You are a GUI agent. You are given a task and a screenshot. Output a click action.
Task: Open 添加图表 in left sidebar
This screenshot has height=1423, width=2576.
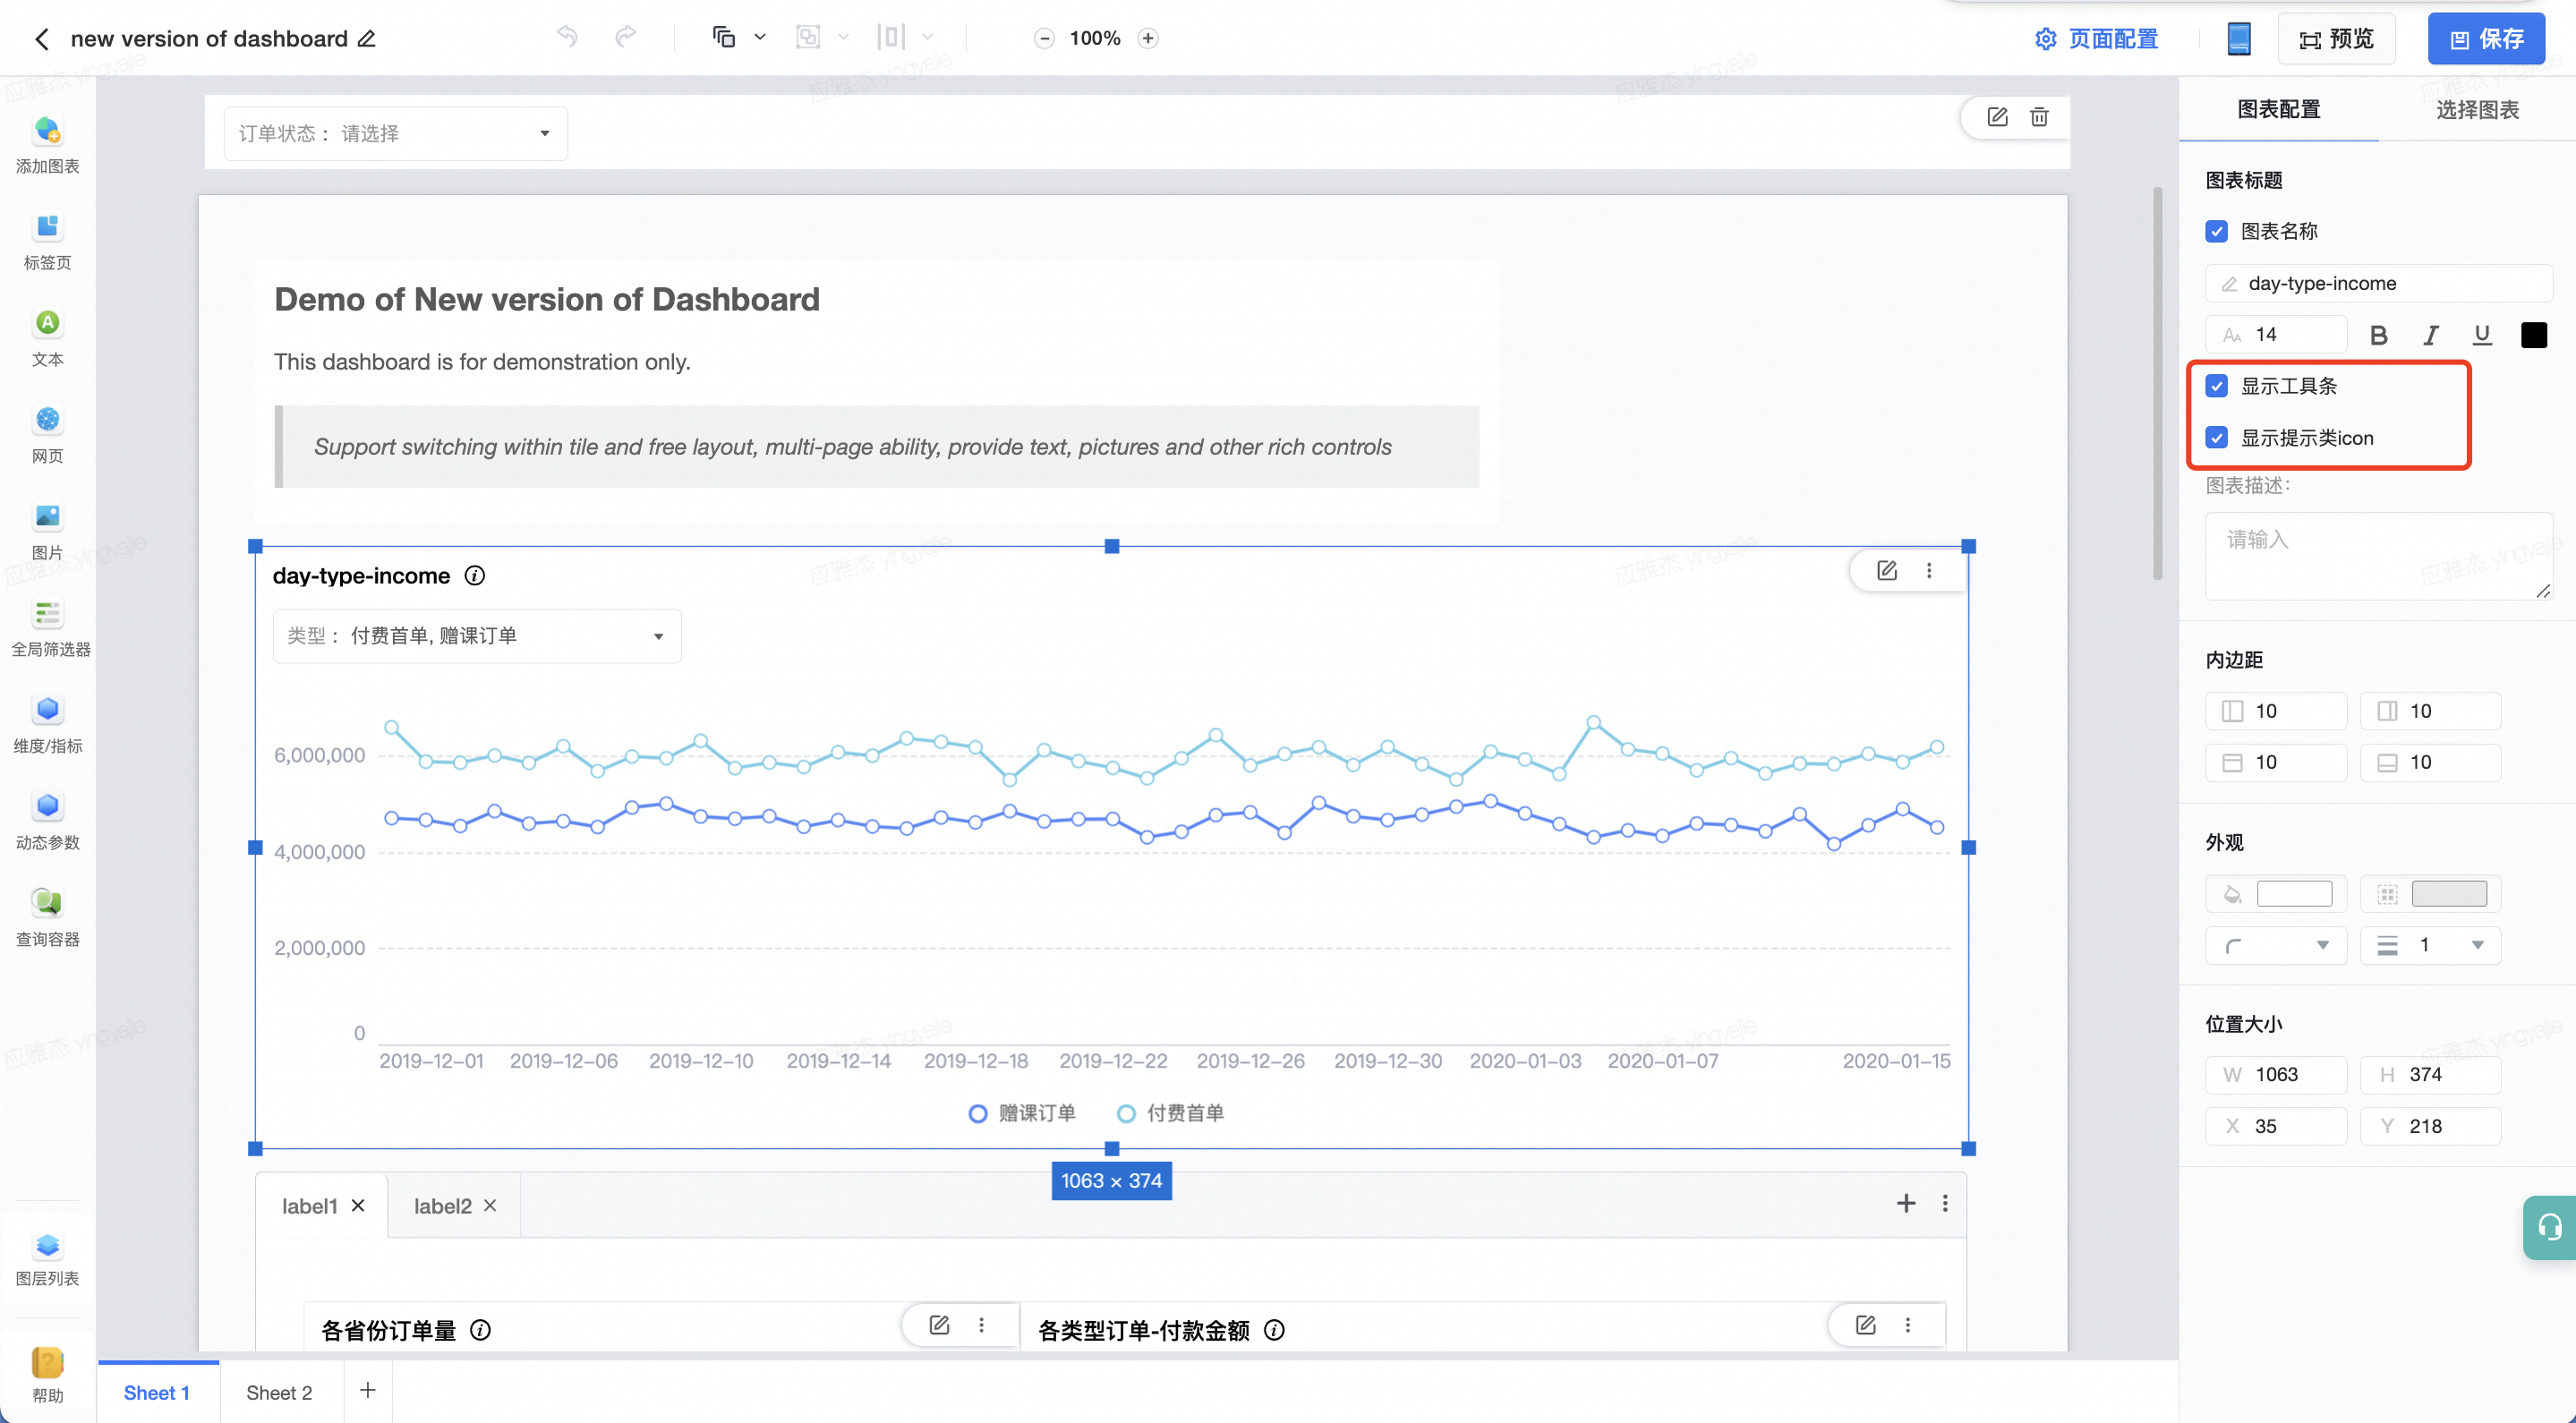47,146
